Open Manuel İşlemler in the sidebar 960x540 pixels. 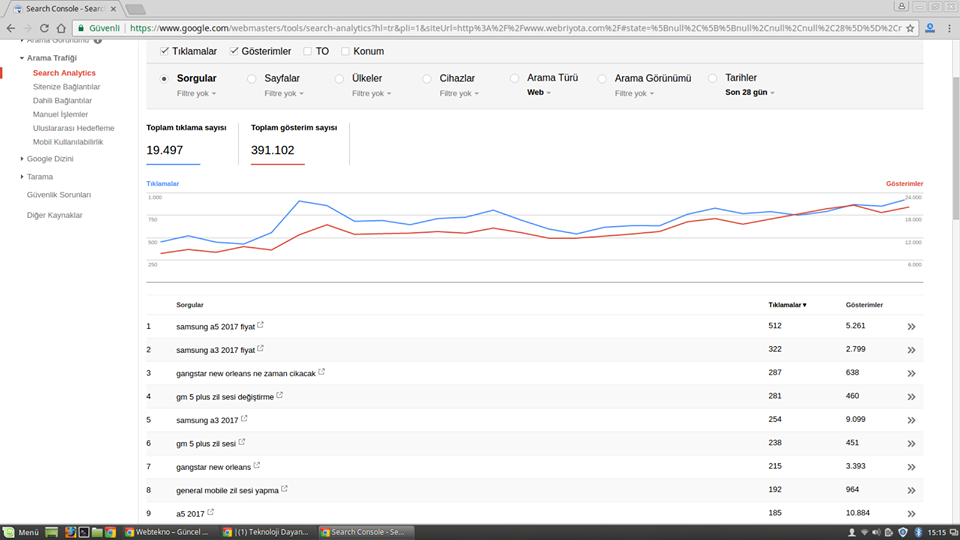click(x=60, y=114)
